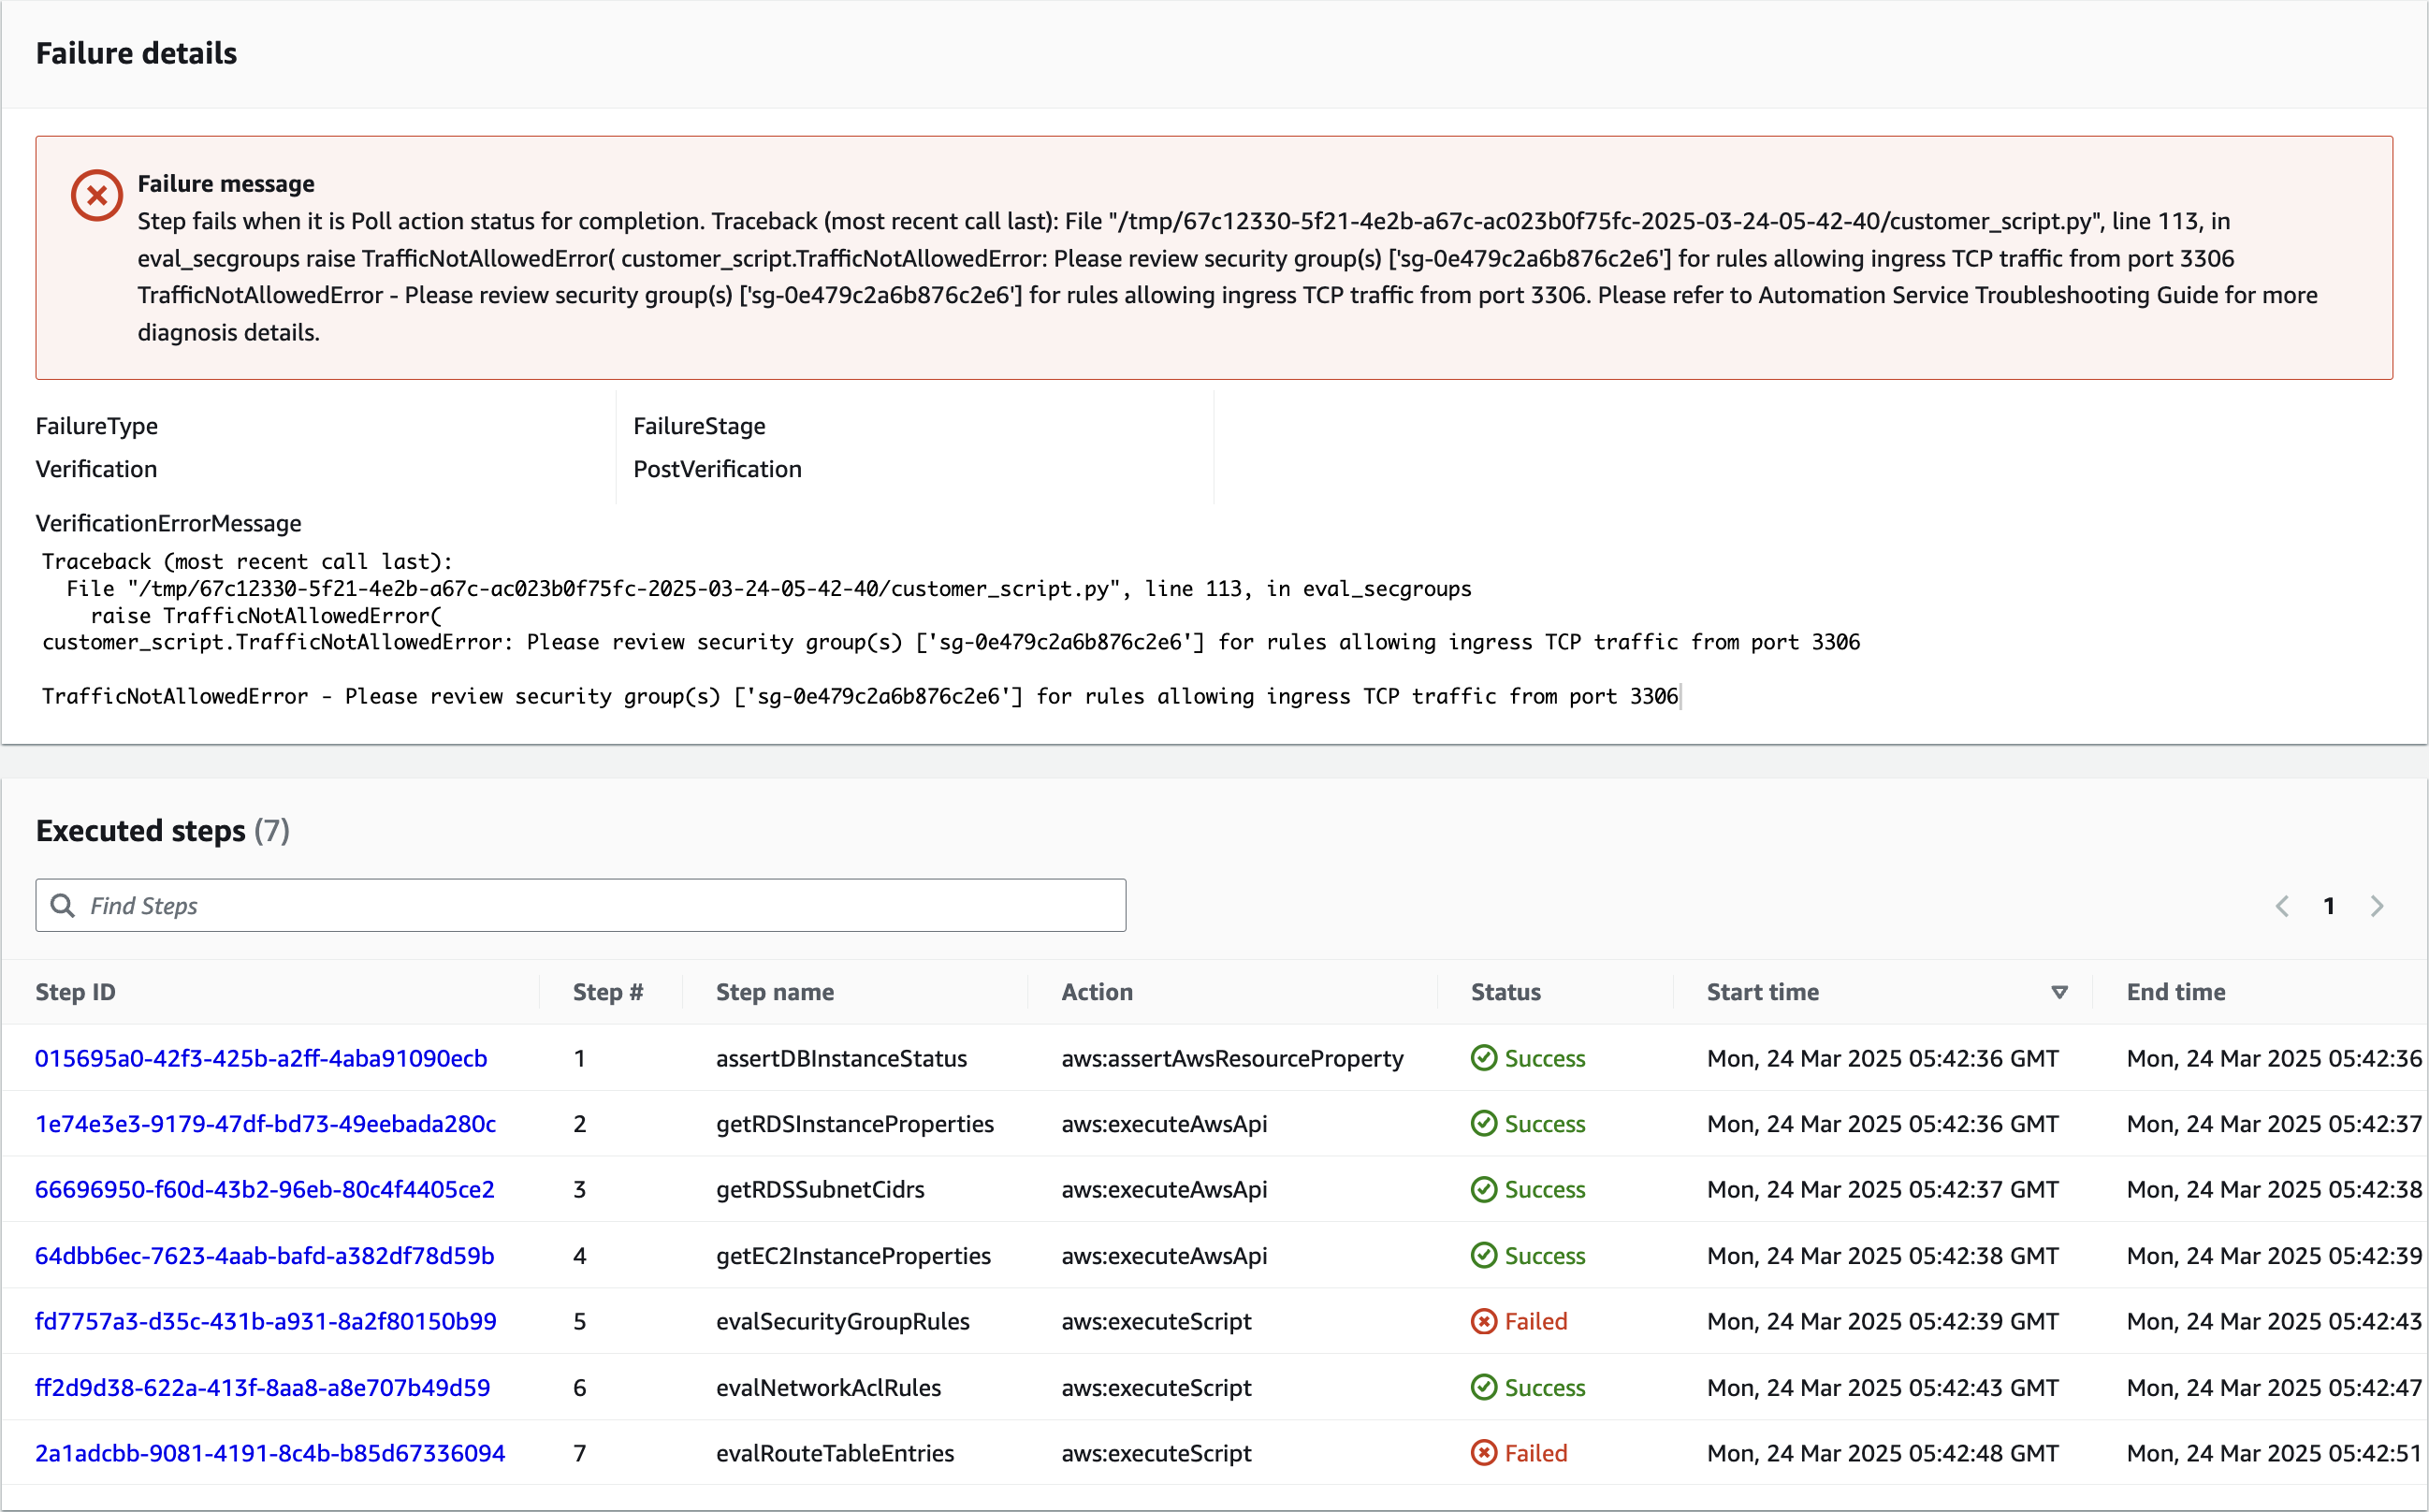Click the Success icon for getEC2InstanceProperties

point(1484,1255)
